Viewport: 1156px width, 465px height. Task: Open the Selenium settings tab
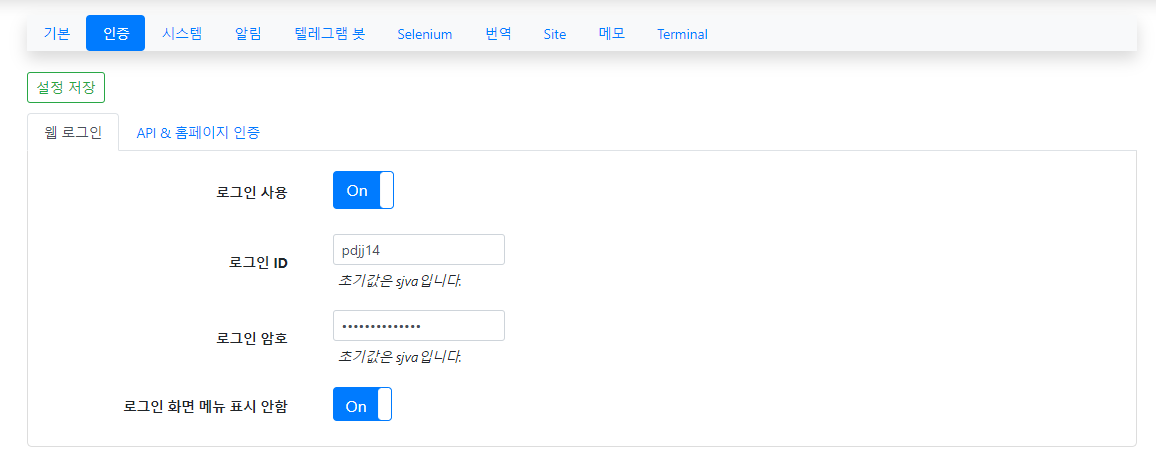424,34
